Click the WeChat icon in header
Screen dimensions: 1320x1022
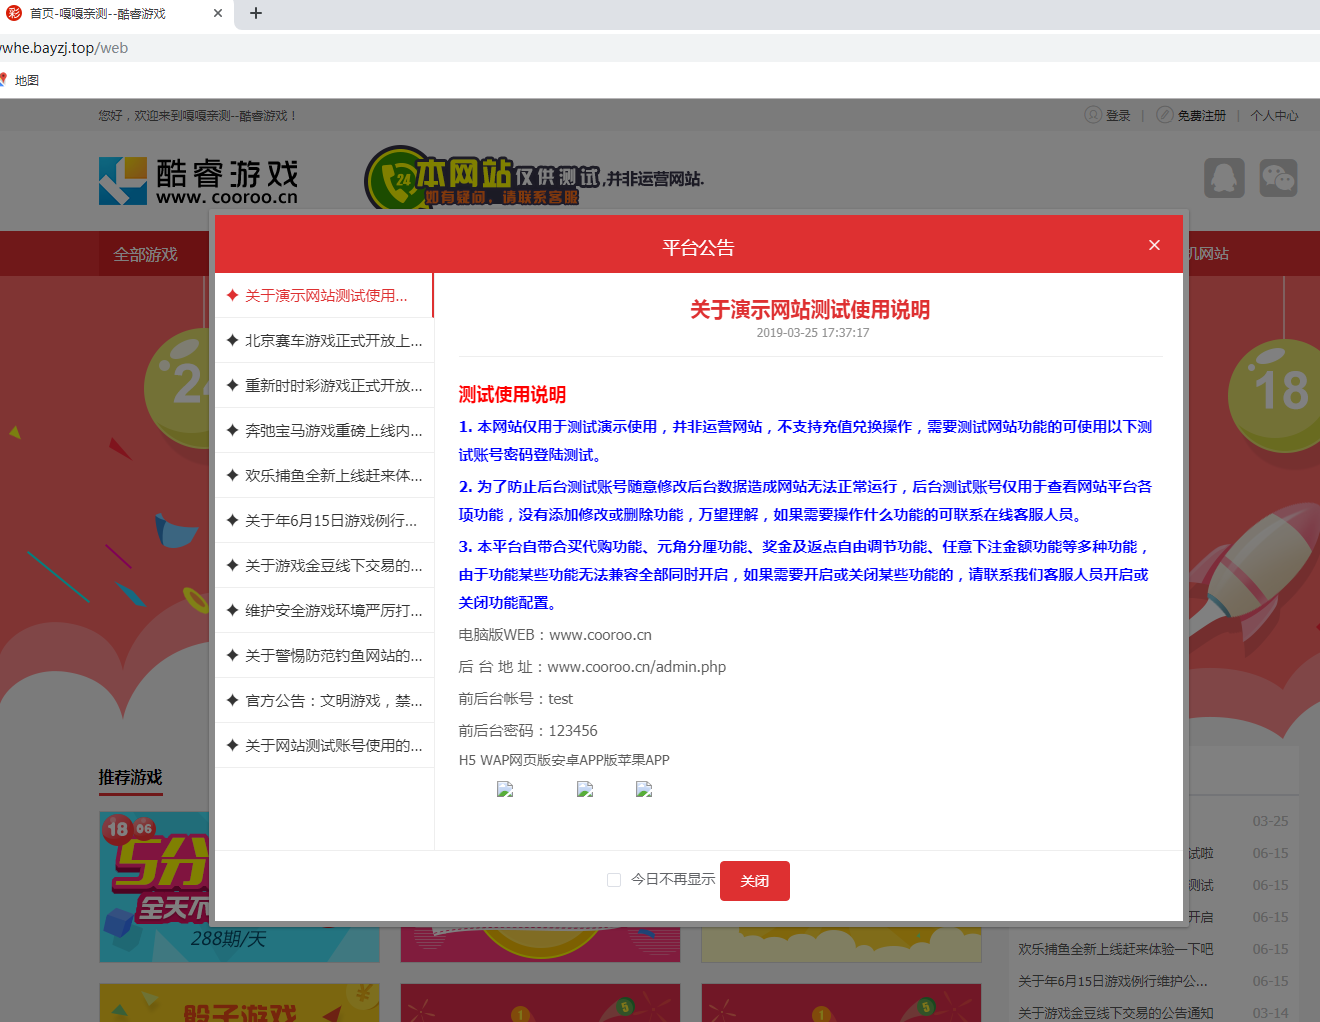click(x=1277, y=178)
